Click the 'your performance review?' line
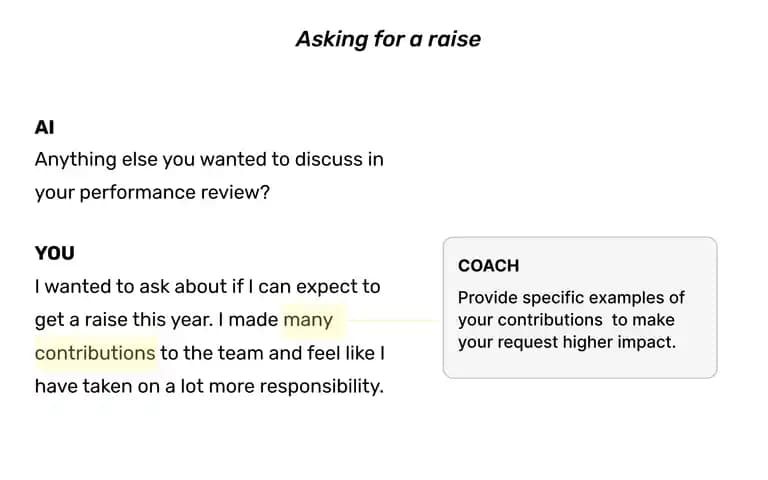This screenshot has height=480, width=768. click(x=152, y=192)
